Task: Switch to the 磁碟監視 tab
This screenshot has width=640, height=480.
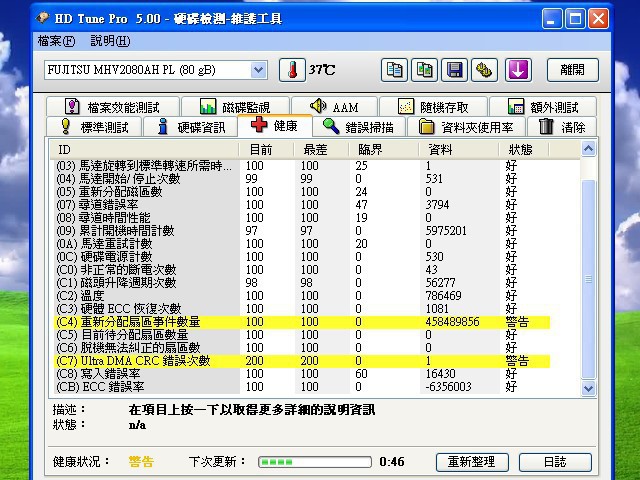Action: 236,107
